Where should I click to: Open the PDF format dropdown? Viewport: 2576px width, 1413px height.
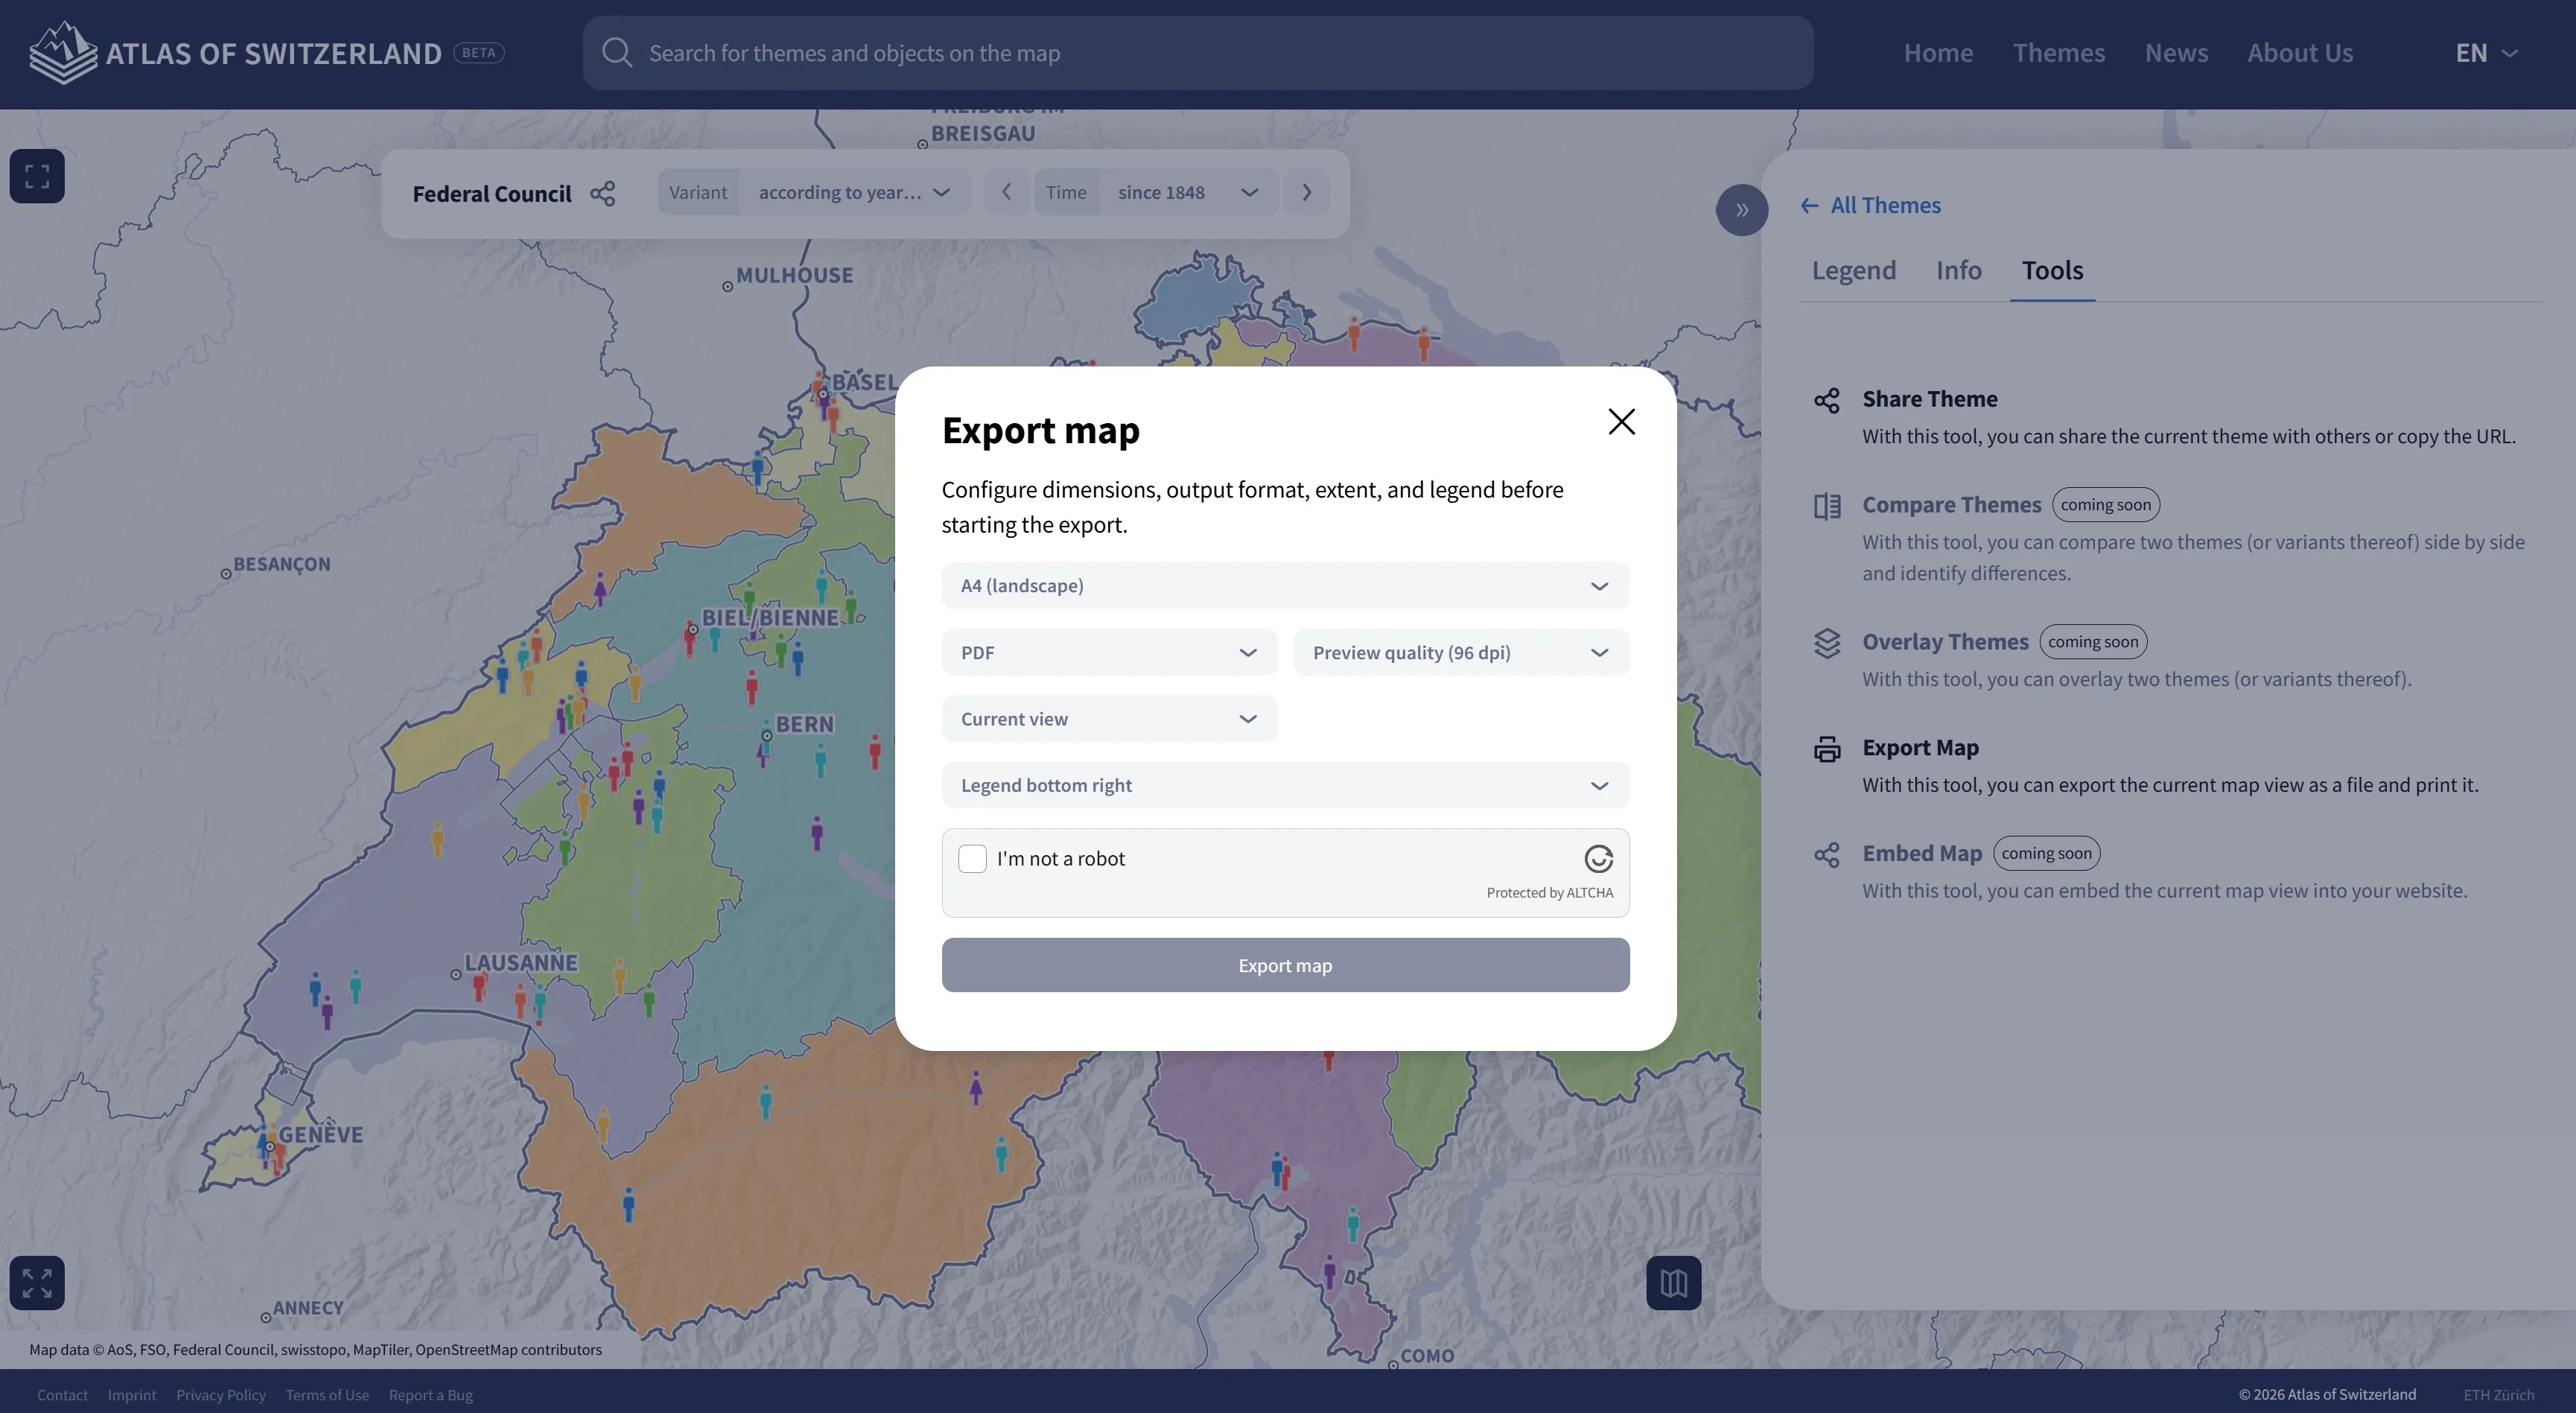1109,652
